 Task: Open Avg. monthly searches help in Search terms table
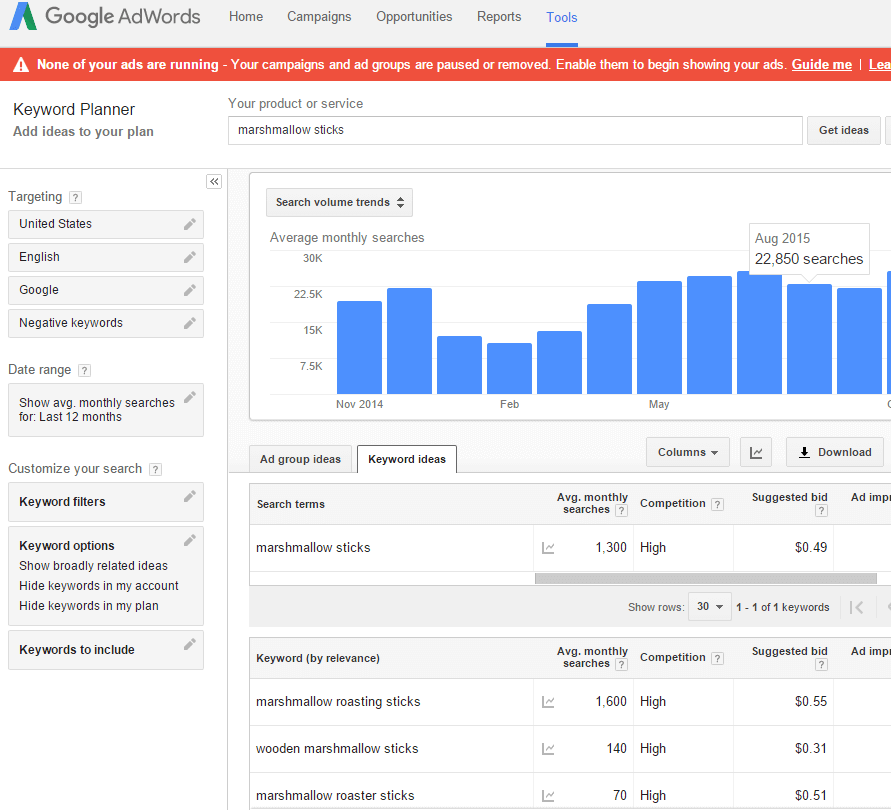(622, 510)
